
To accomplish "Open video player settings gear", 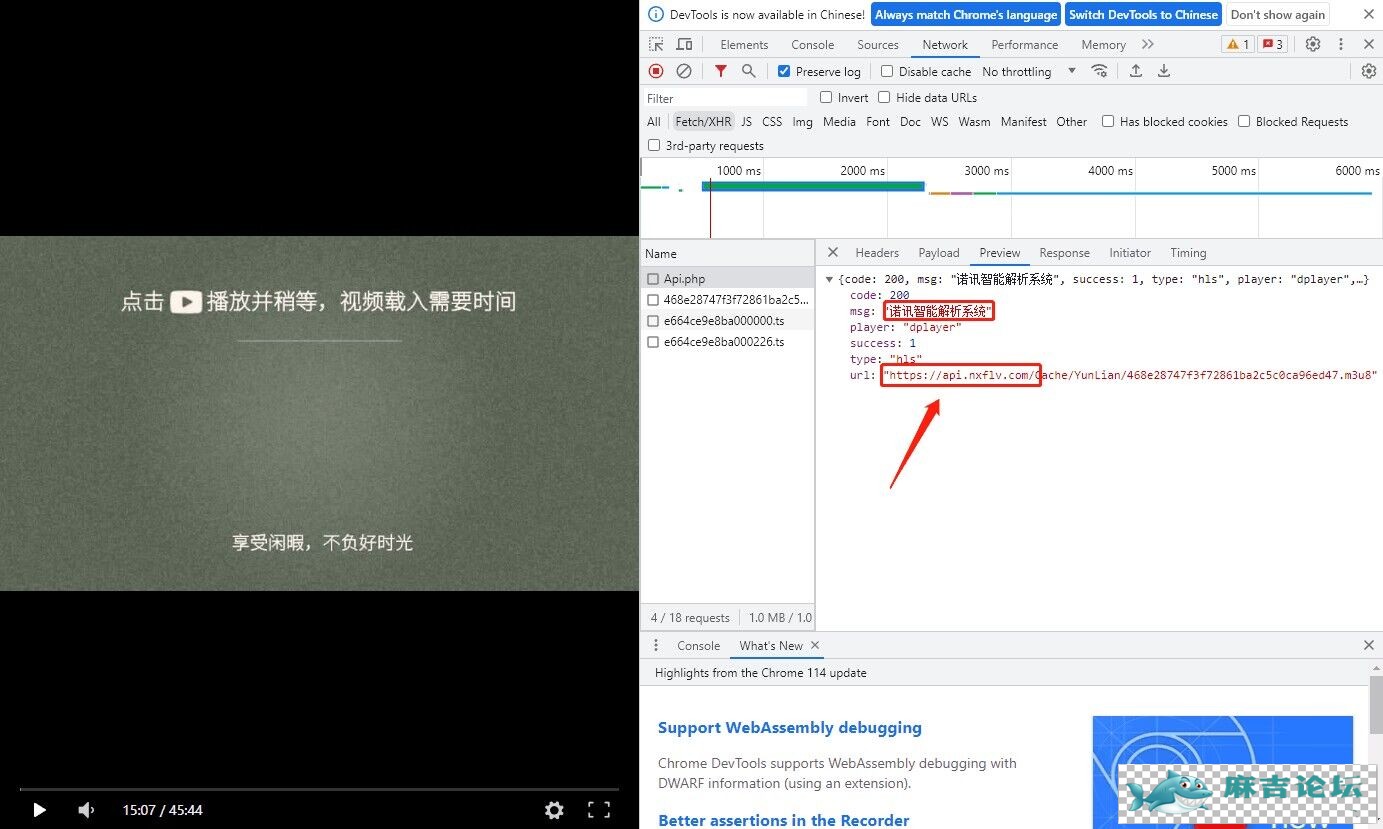I will (554, 810).
